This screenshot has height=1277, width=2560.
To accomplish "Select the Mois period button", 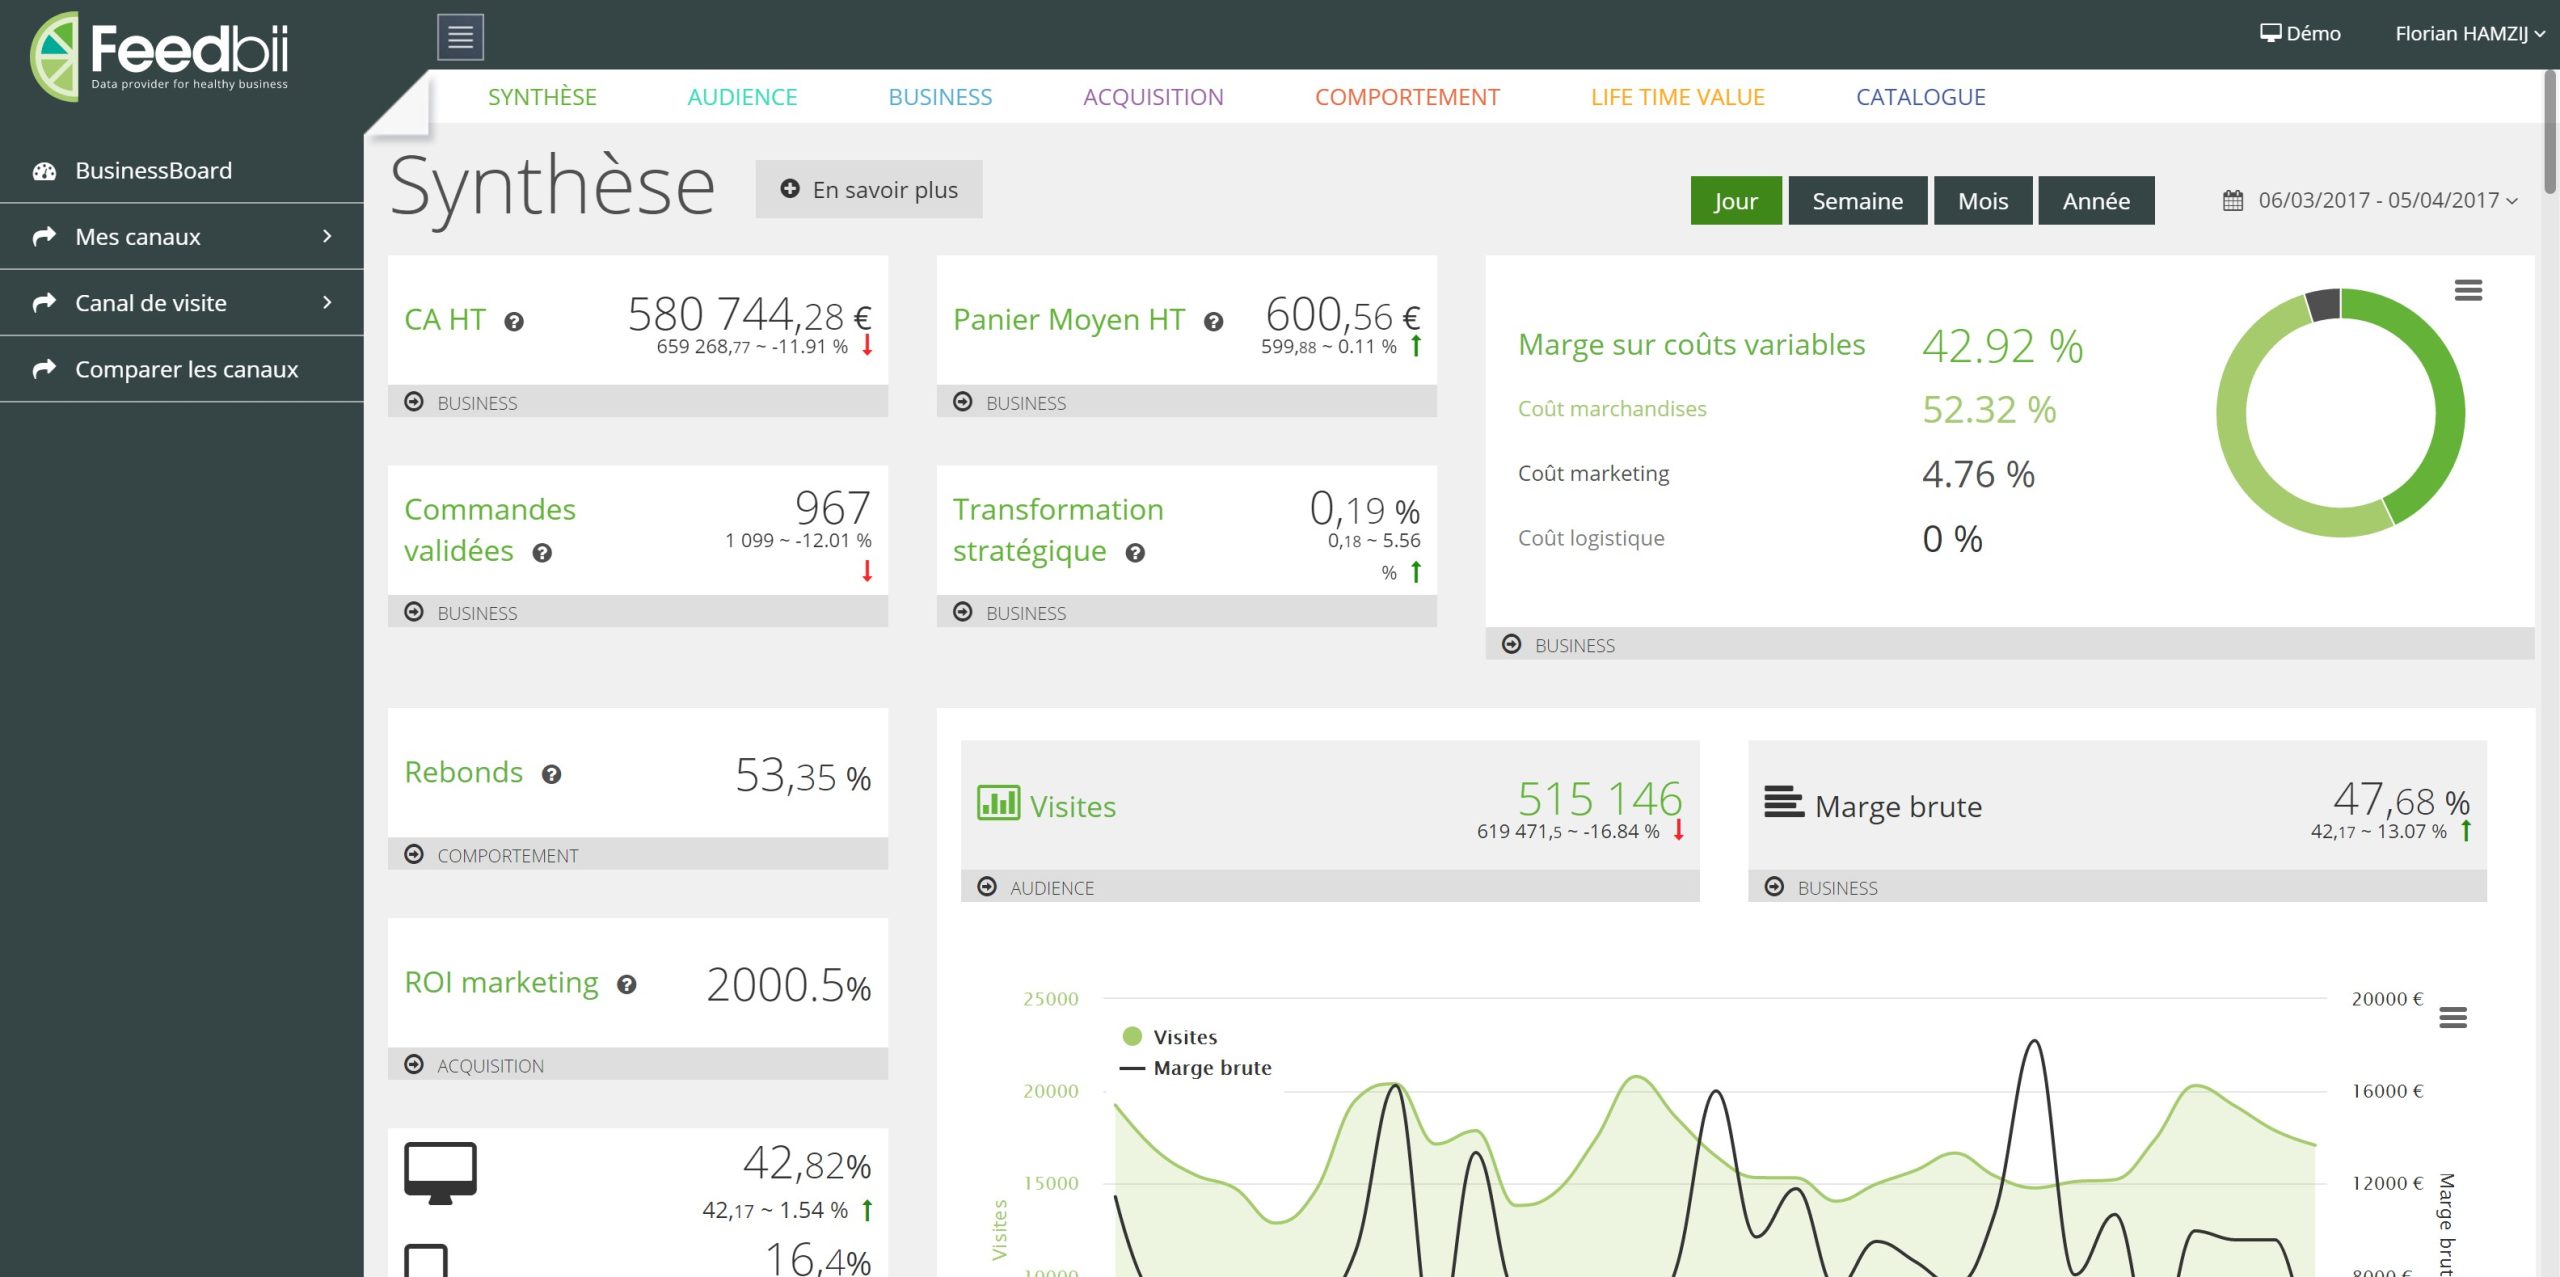I will (x=1982, y=200).
